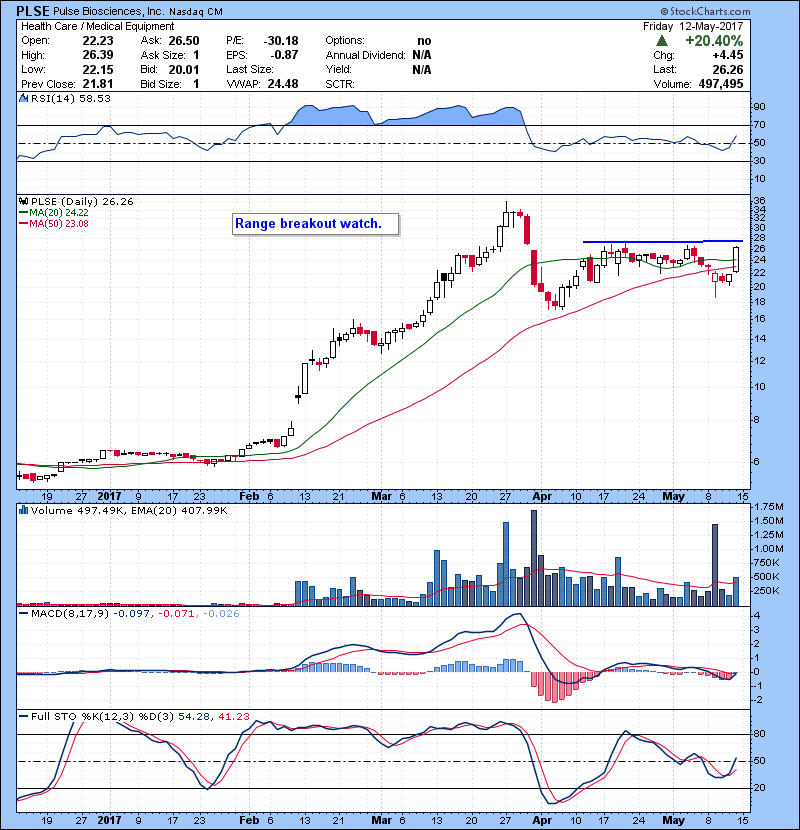Click the PLSE (Daily) candlestick icon
Image resolution: width=800 pixels, height=830 pixels.
23,201
